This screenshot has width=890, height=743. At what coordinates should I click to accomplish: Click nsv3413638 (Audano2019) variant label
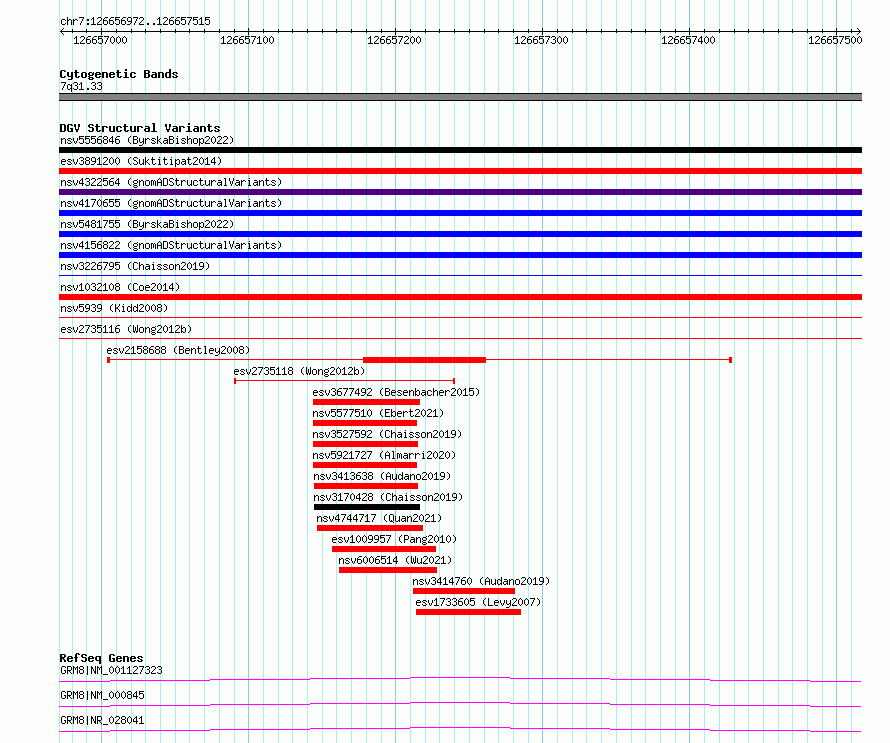382,476
